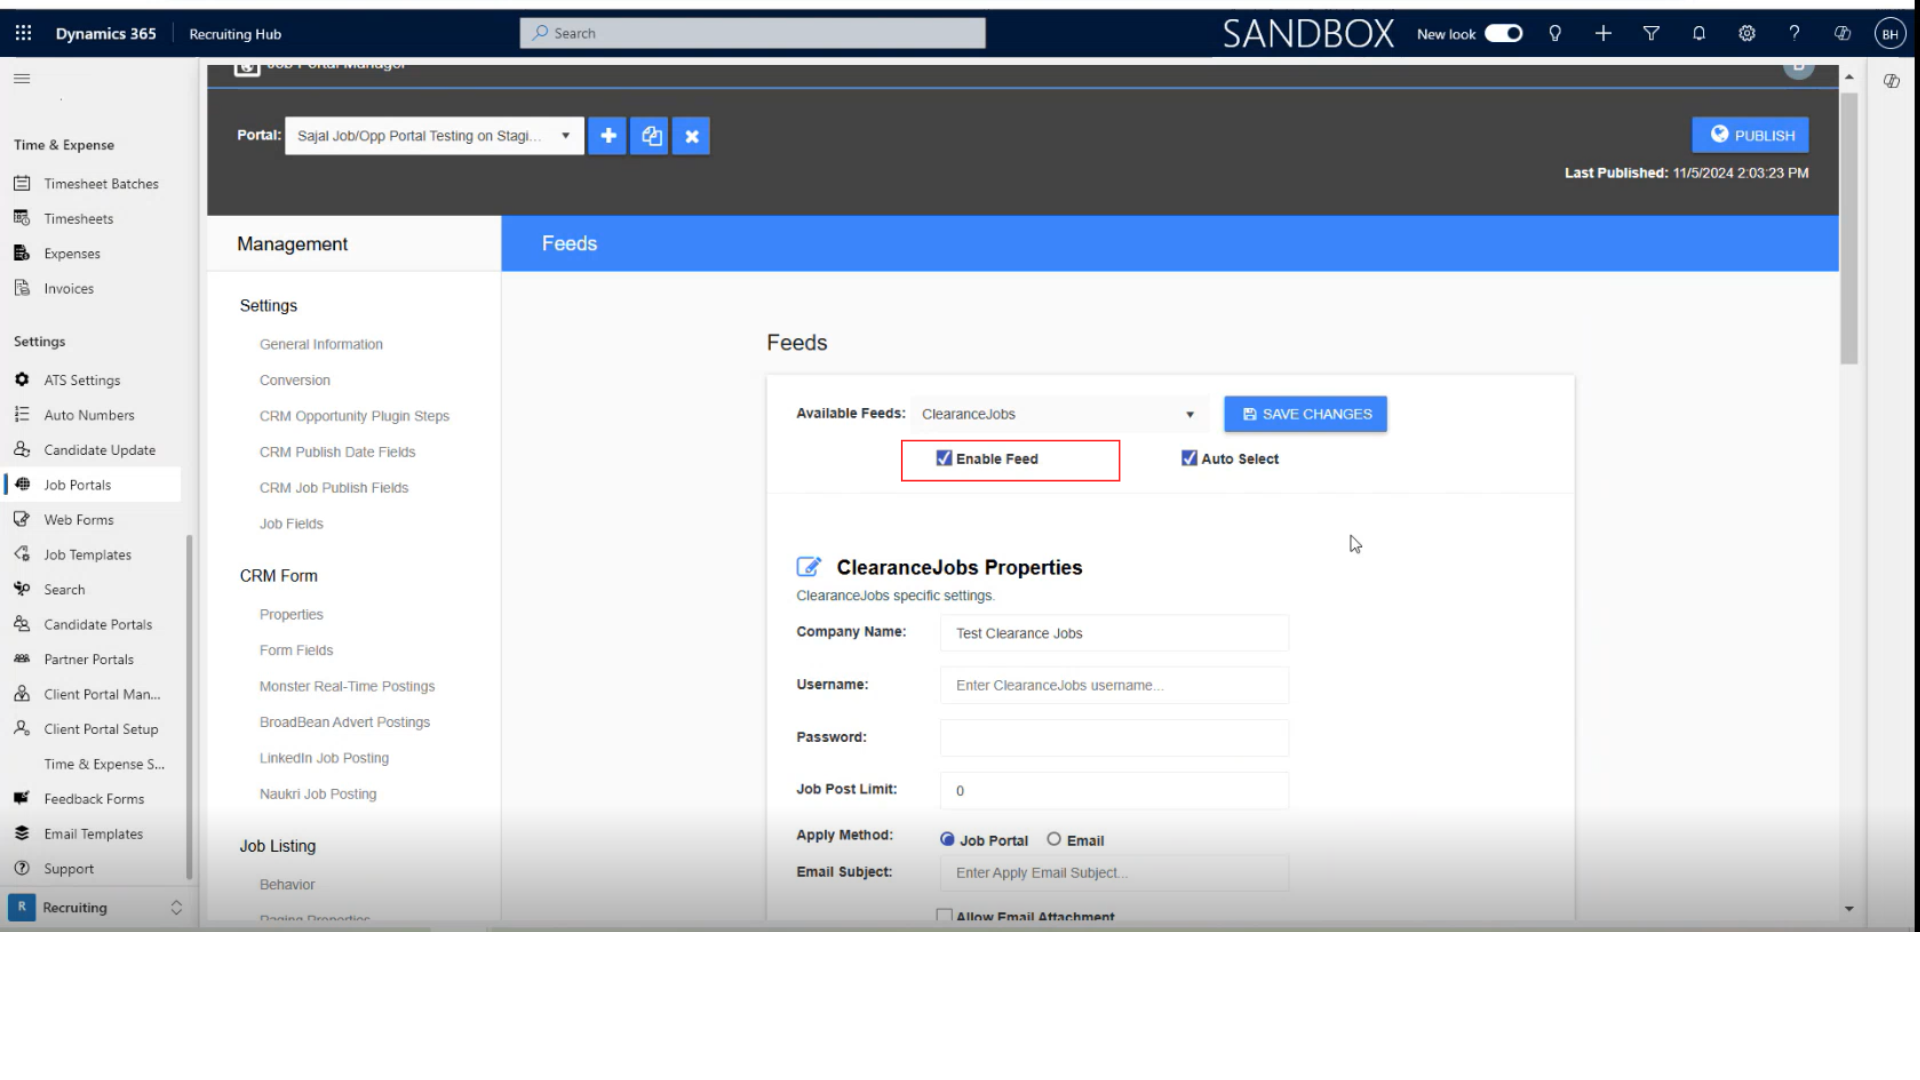Open the settings gear icon in top bar
The width and height of the screenshot is (1920, 1080).
pos(1747,33)
